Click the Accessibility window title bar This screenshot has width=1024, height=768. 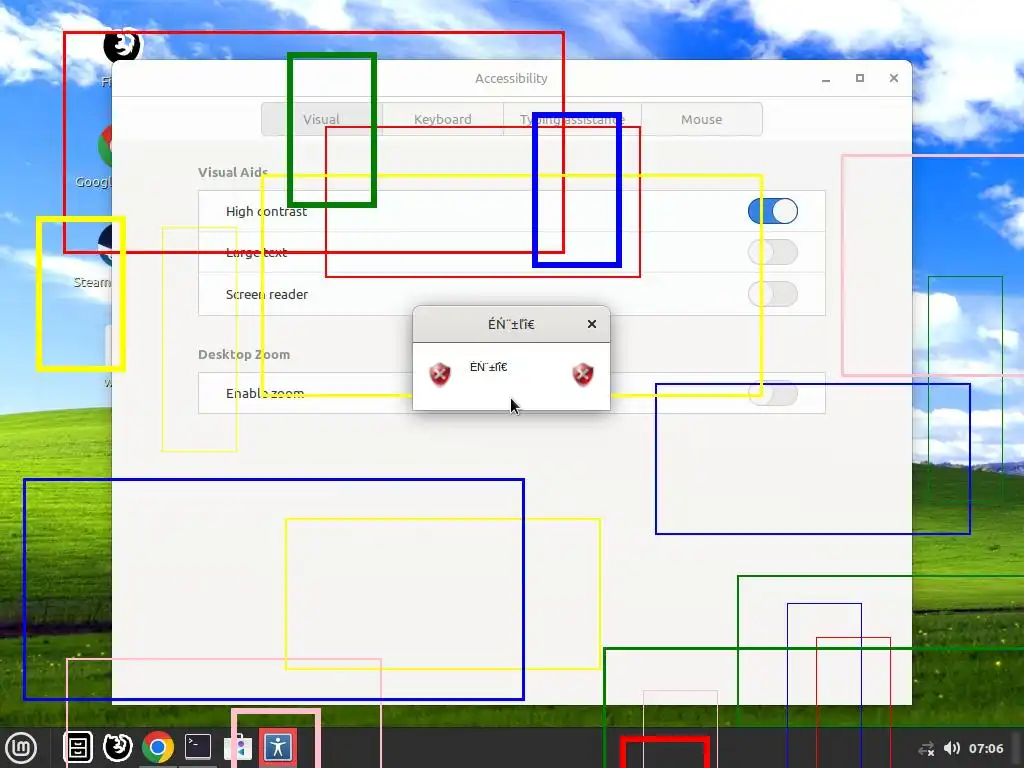pyautogui.click(x=511, y=78)
